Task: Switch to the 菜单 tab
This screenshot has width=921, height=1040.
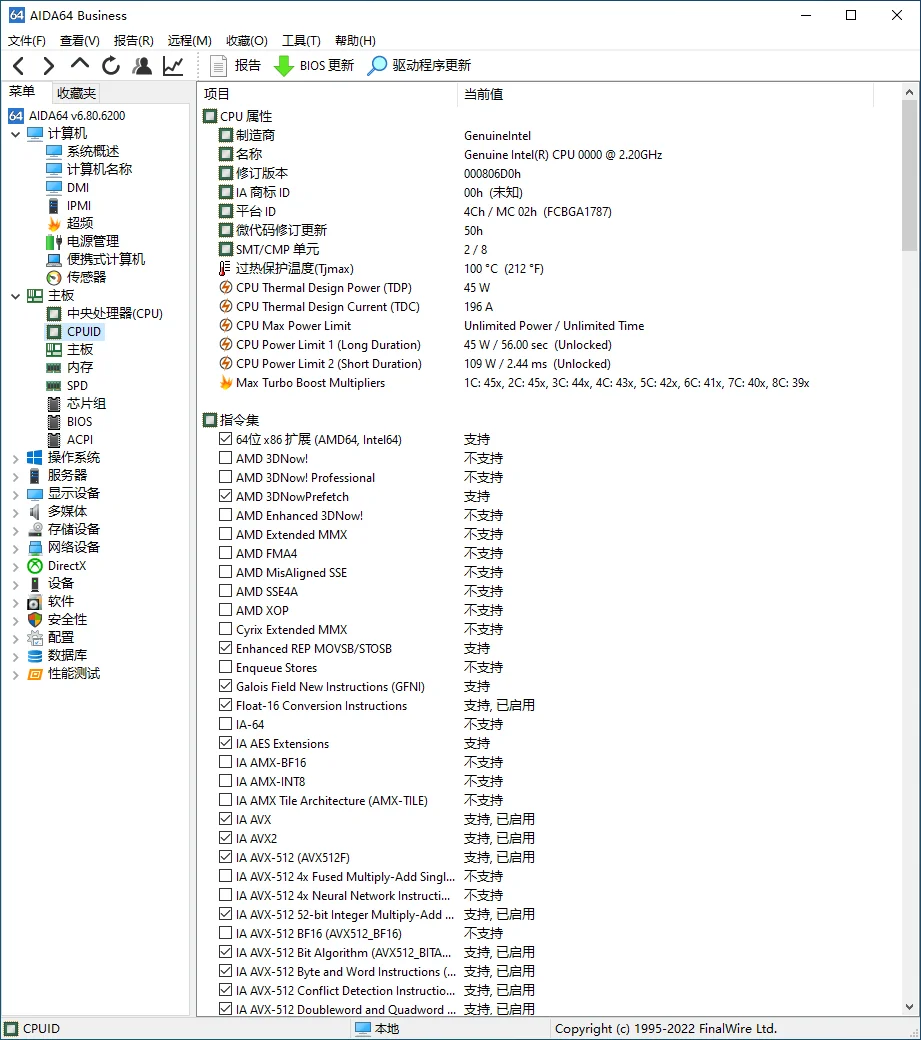Action: pyautogui.click(x=22, y=92)
